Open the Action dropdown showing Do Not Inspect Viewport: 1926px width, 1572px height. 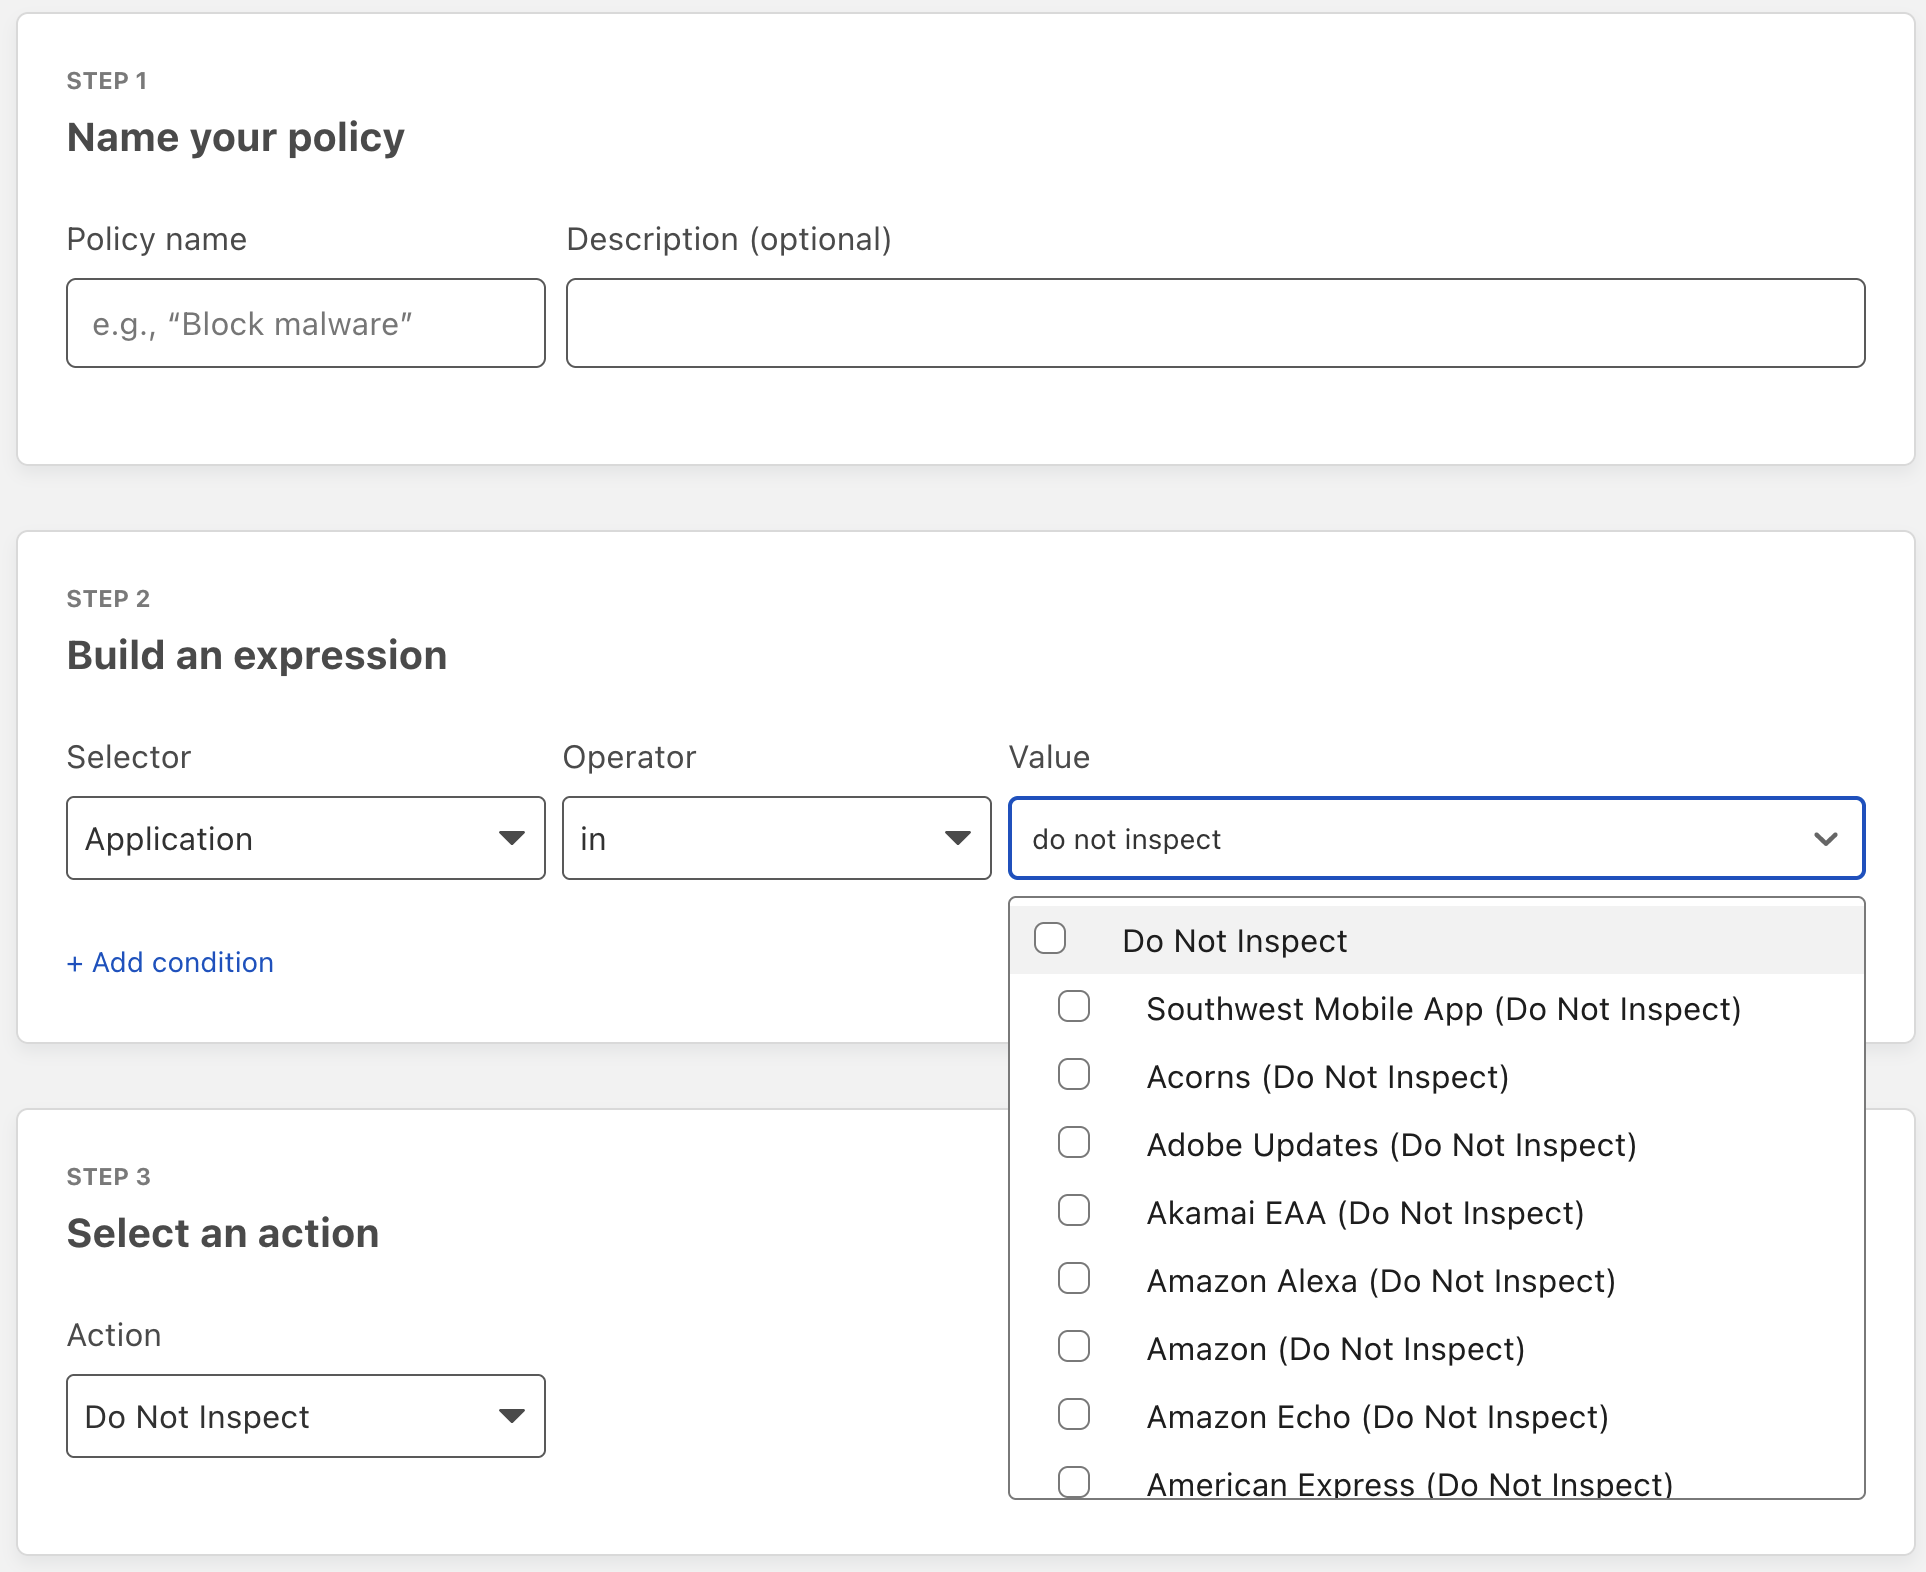pyautogui.click(x=306, y=1416)
